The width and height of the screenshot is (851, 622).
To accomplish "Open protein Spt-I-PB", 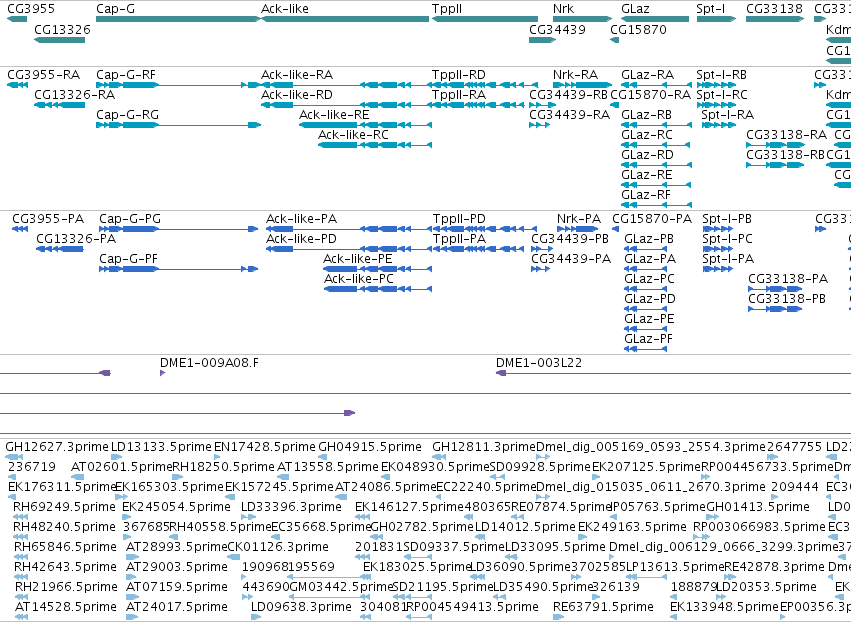I will [x=717, y=229].
